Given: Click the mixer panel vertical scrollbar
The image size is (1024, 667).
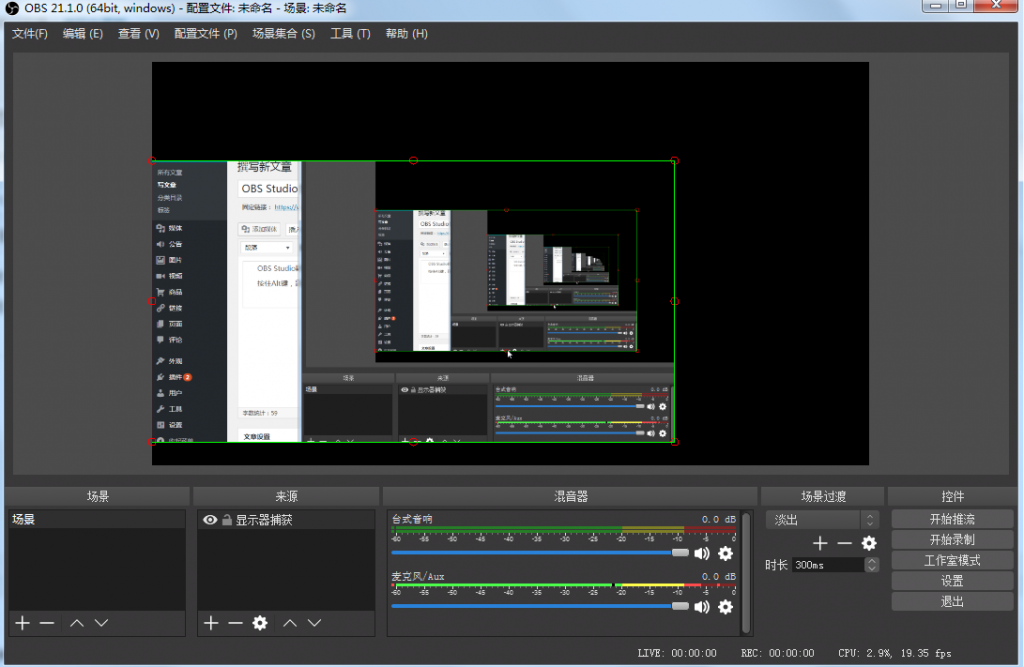Looking at the screenshot, I should point(746,573).
